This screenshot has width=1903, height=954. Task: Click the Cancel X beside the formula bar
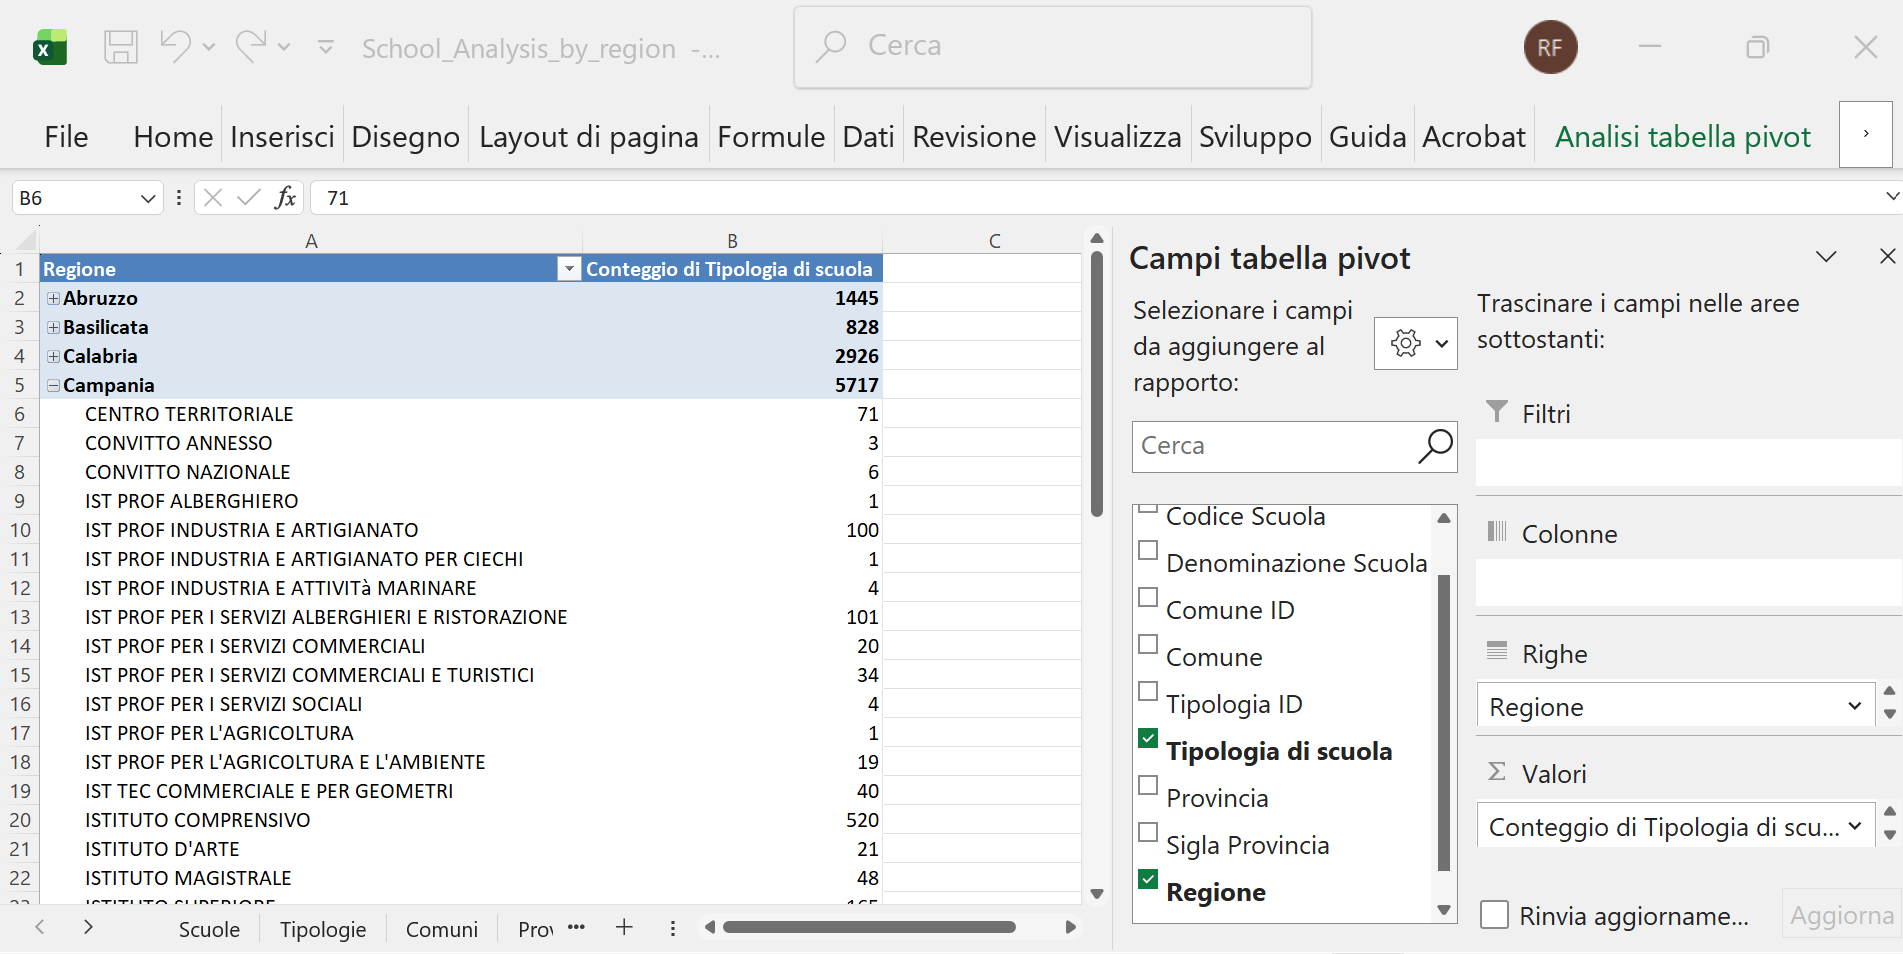coord(212,197)
